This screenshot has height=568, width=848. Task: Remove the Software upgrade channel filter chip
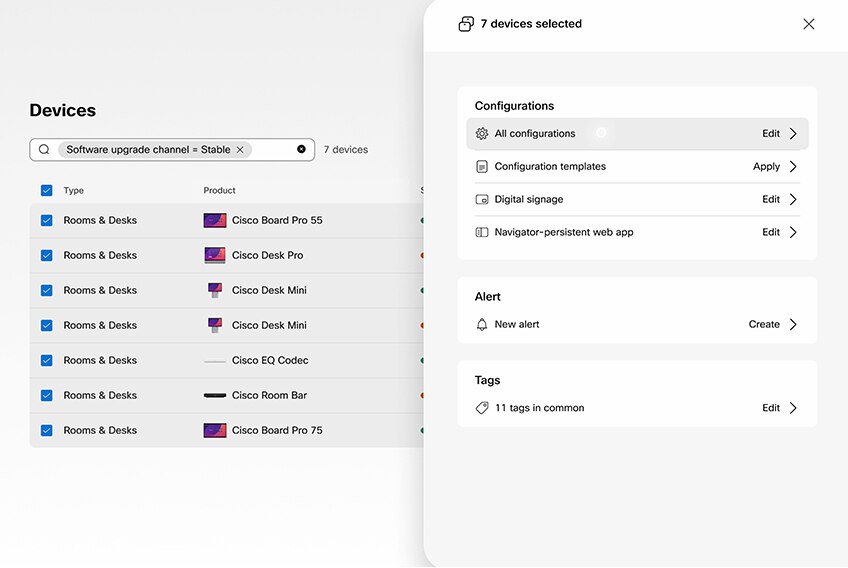[x=240, y=149]
